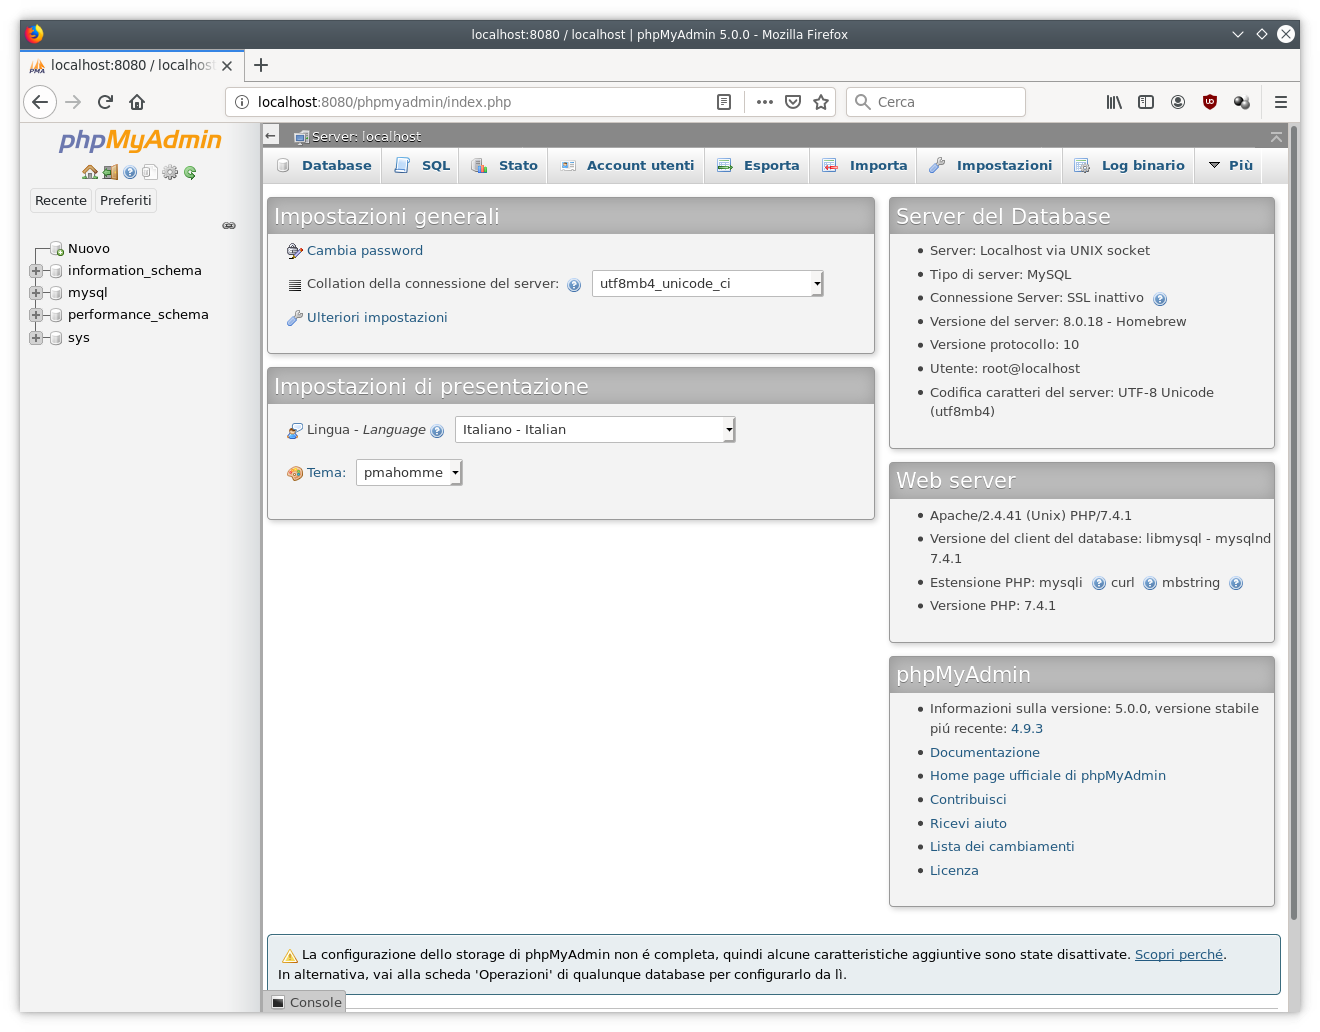Click the link-with-main-panel chain icon

[x=229, y=226]
